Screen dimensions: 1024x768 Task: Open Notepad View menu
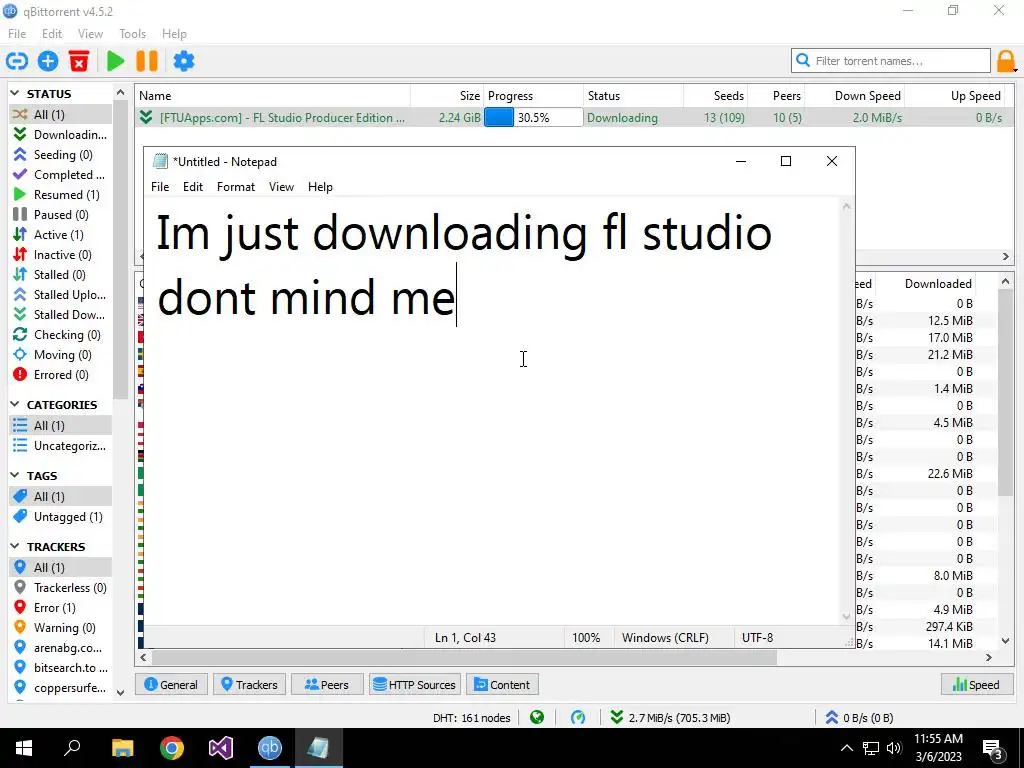point(281,187)
